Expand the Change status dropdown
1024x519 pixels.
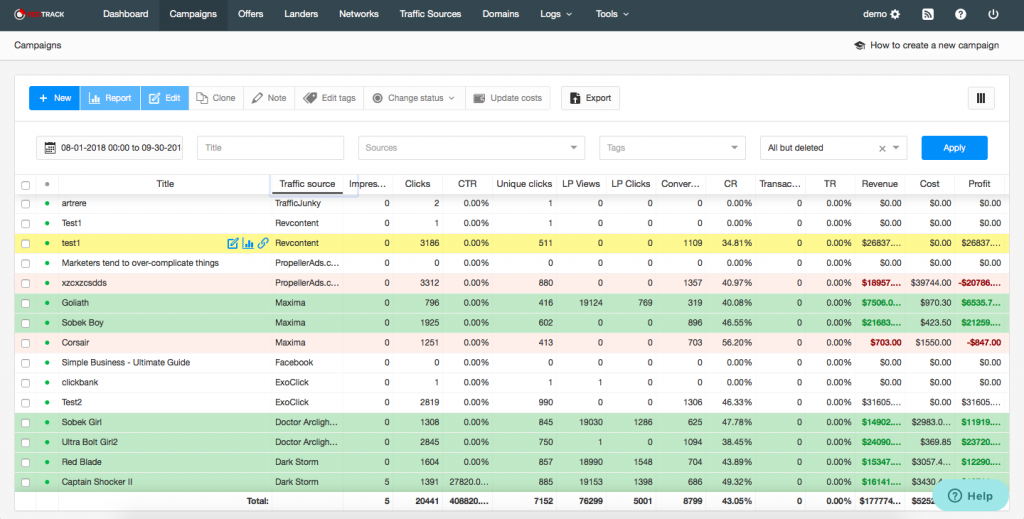(414, 98)
